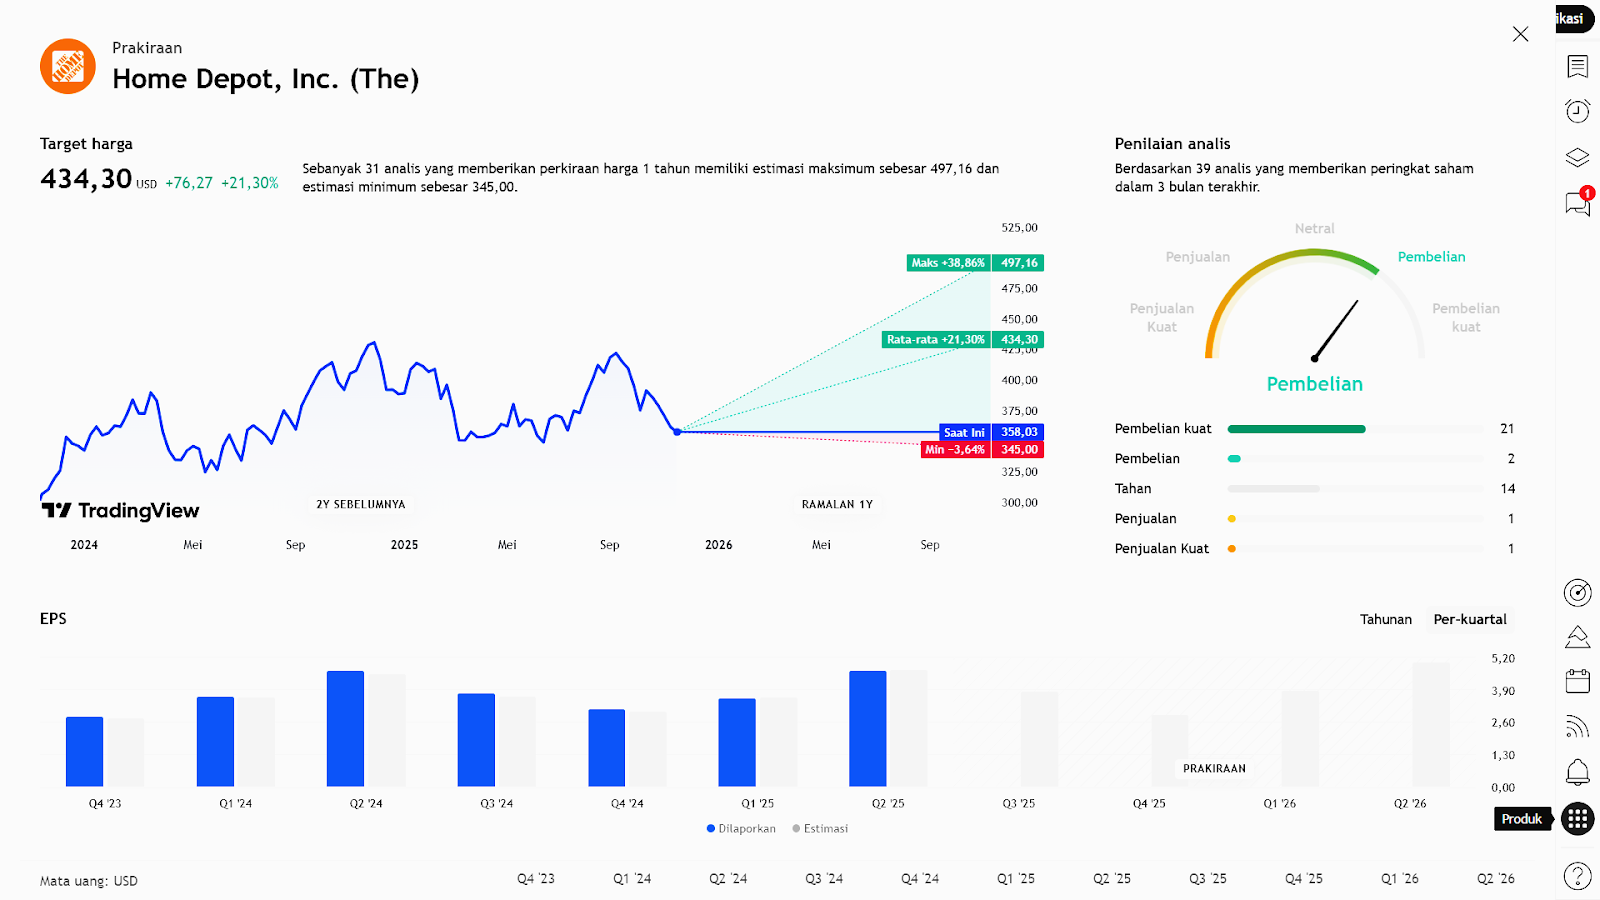Click the Min 345,00 price target label
1600x900 pixels.
pyautogui.click(x=981, y=450)
